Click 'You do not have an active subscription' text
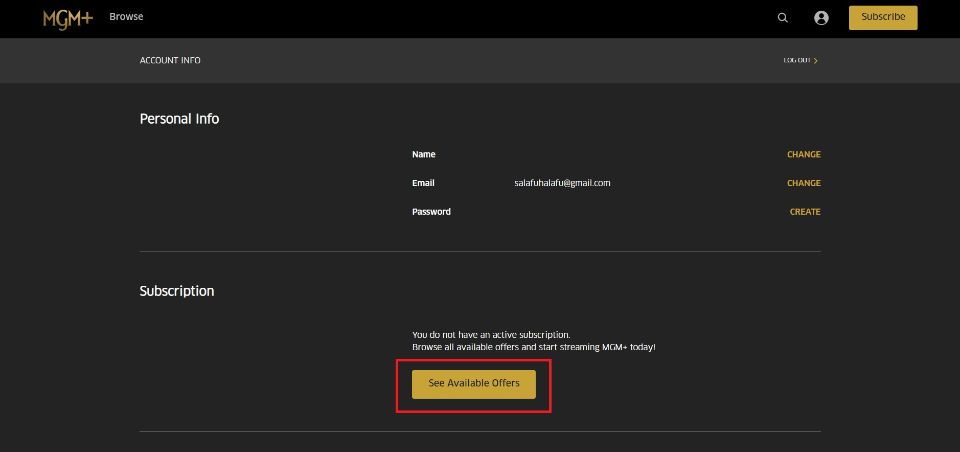 [491, 335]
